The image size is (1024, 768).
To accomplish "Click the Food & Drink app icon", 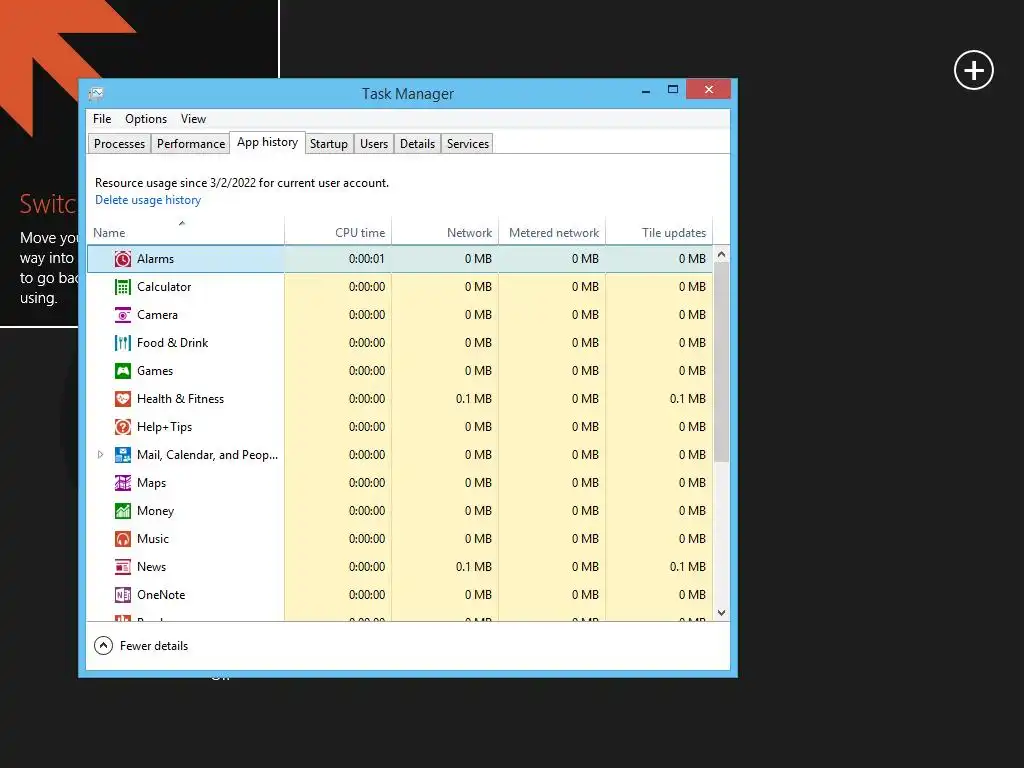I will pyautogui.click(x=123, y=343).
